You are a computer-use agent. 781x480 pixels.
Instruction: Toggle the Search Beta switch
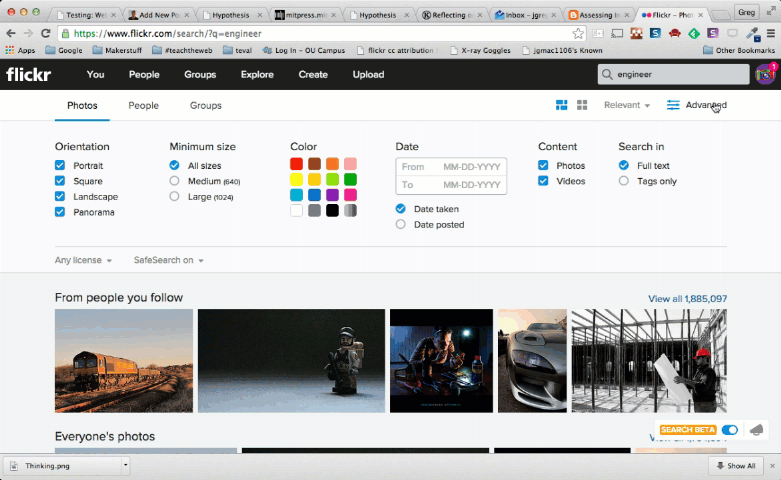(730, 429)
